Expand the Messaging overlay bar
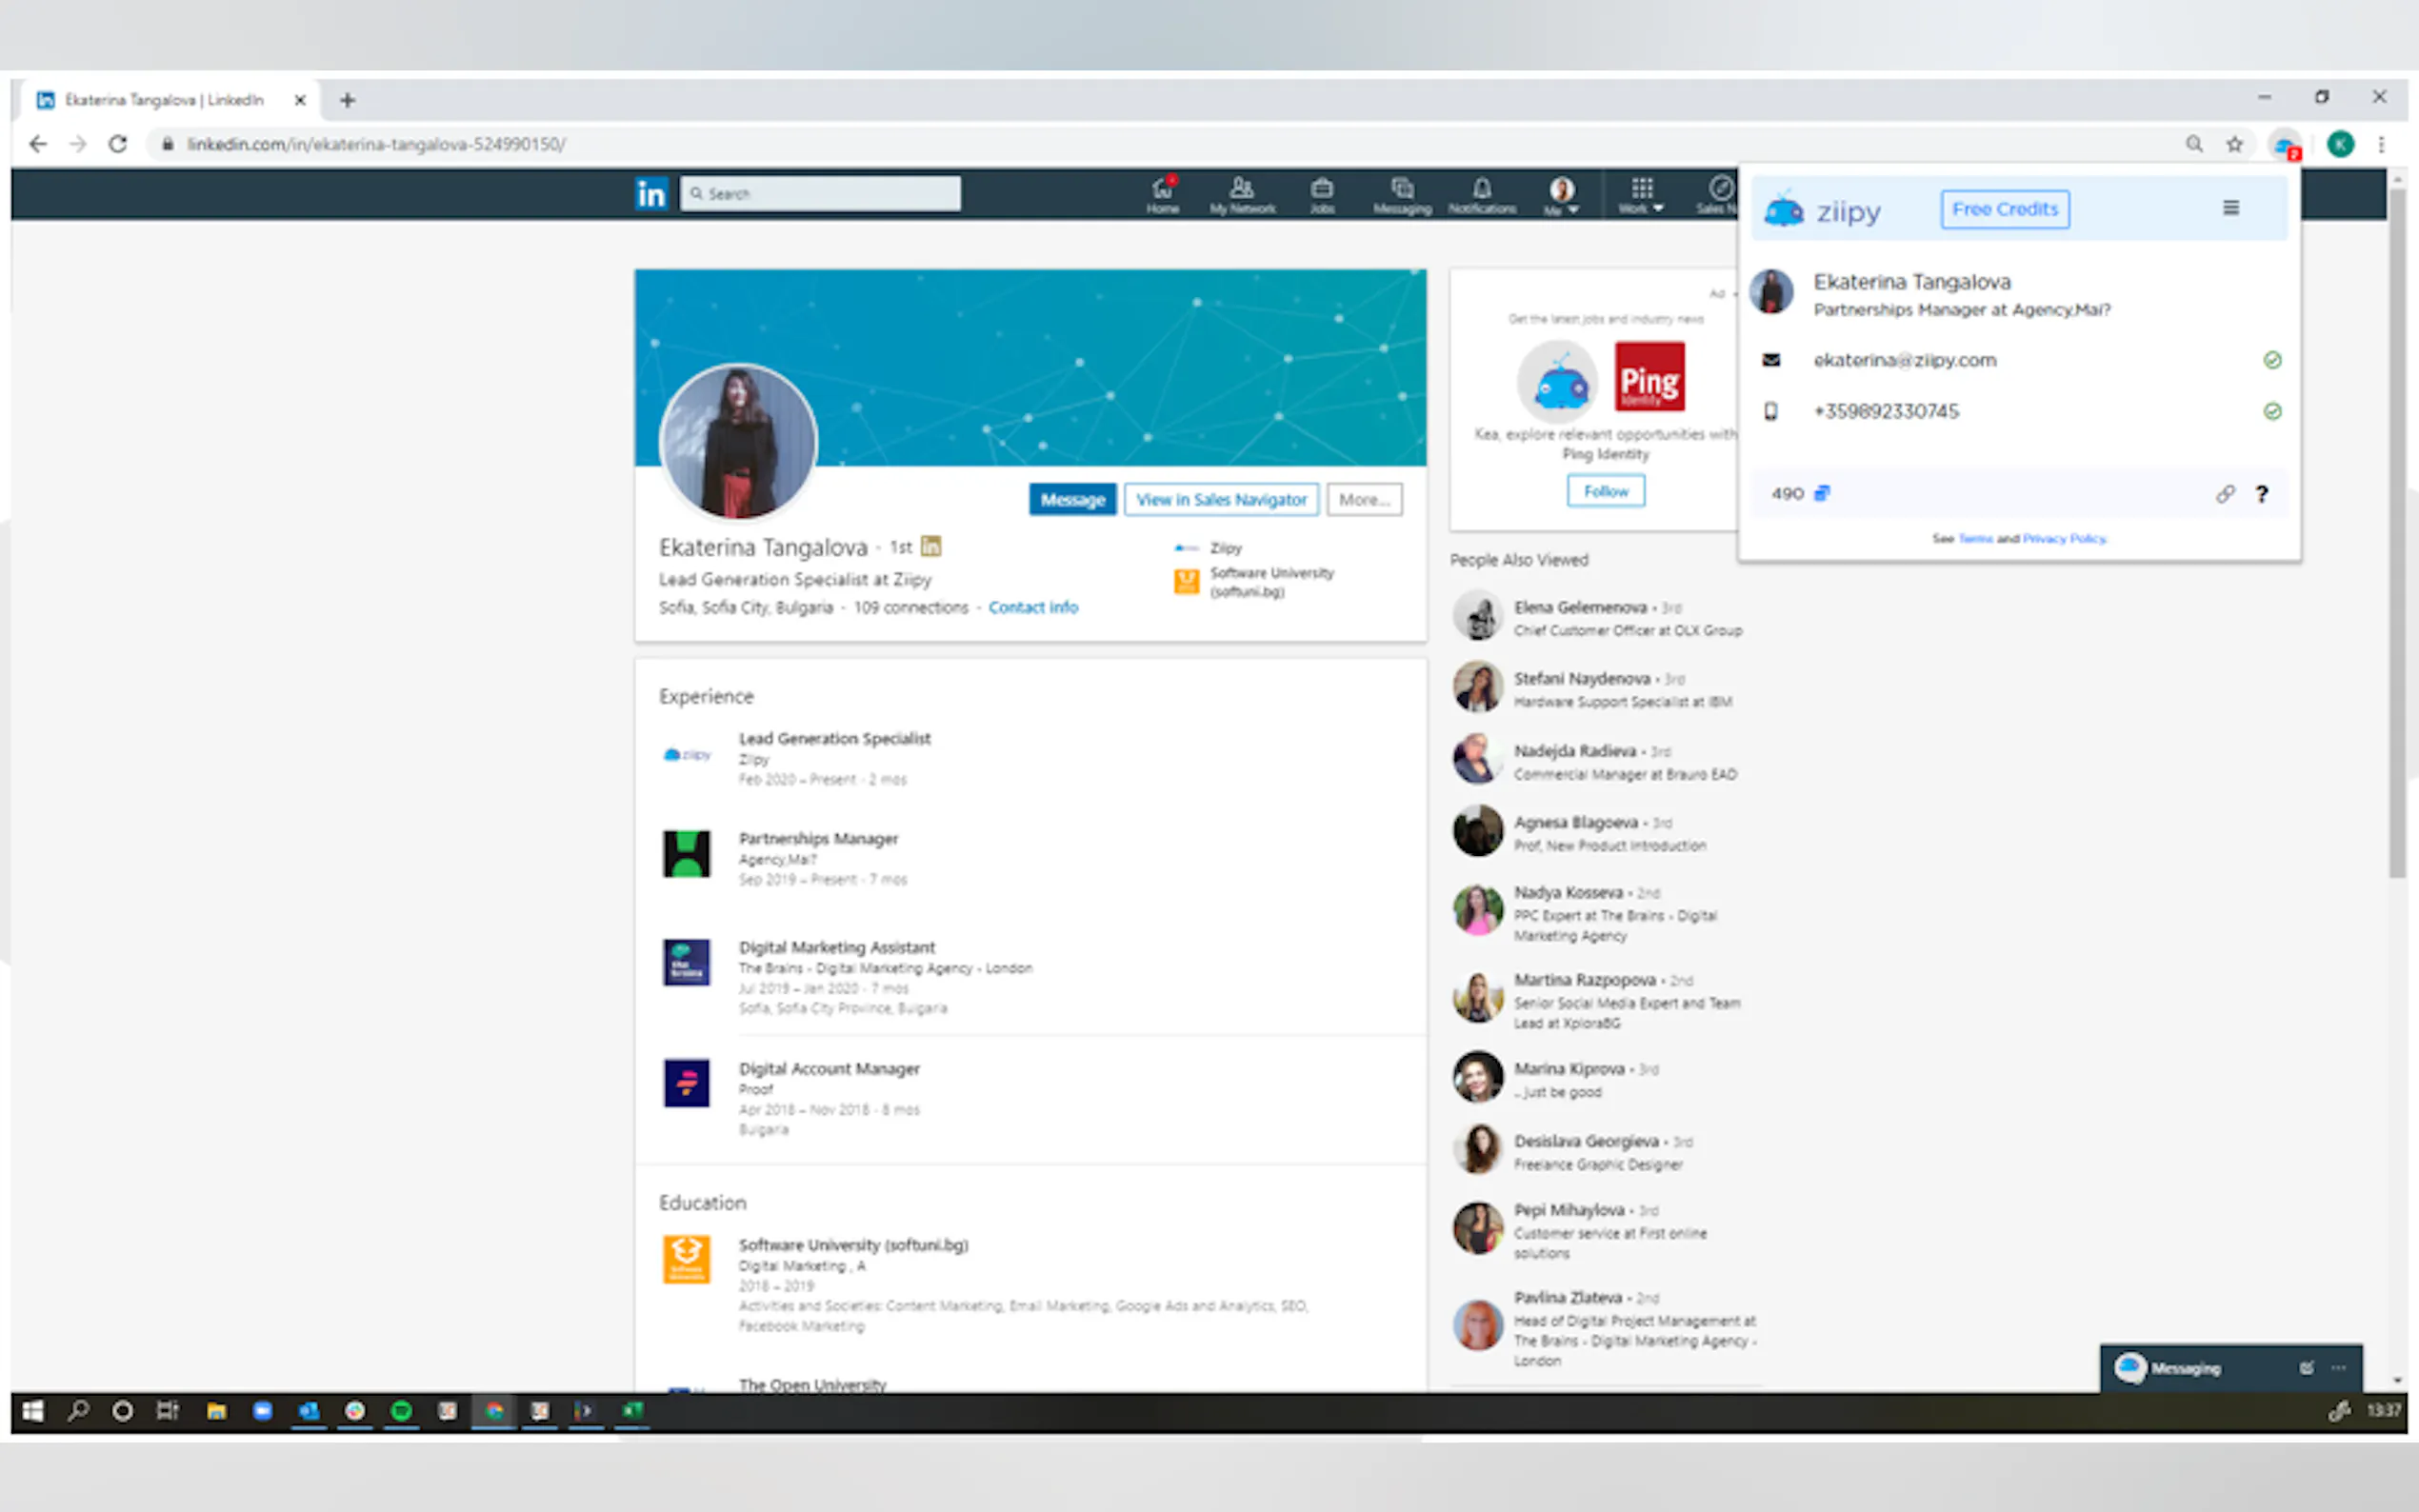 coord(2186,1368)
